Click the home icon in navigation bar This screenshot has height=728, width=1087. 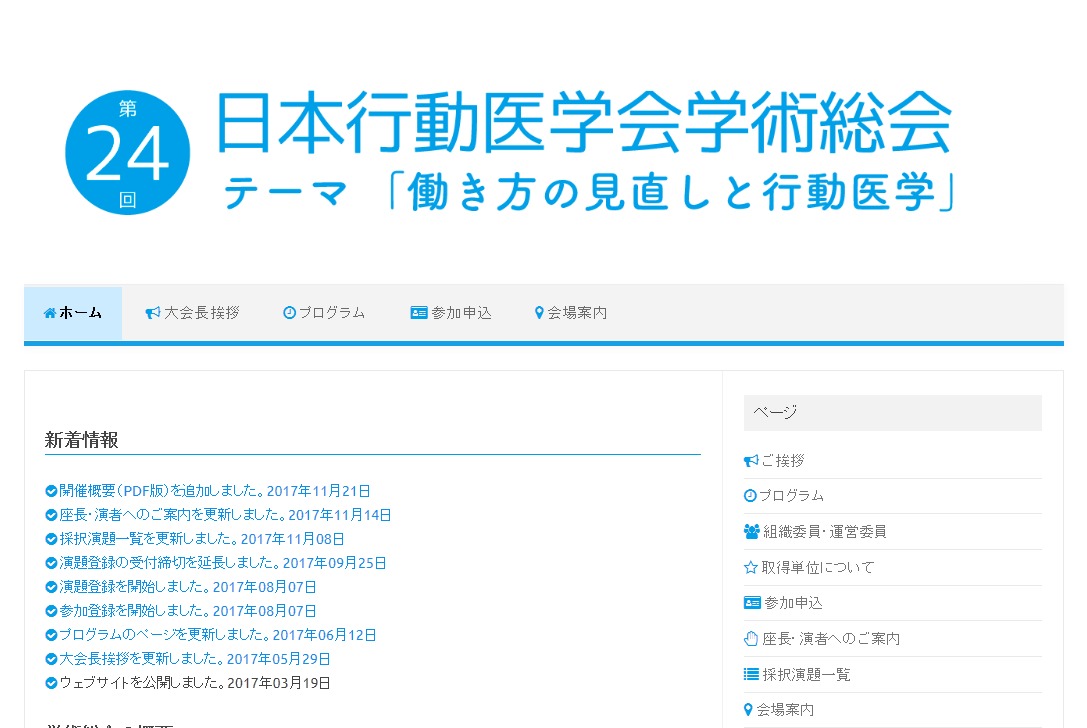[x=50, y=313]
